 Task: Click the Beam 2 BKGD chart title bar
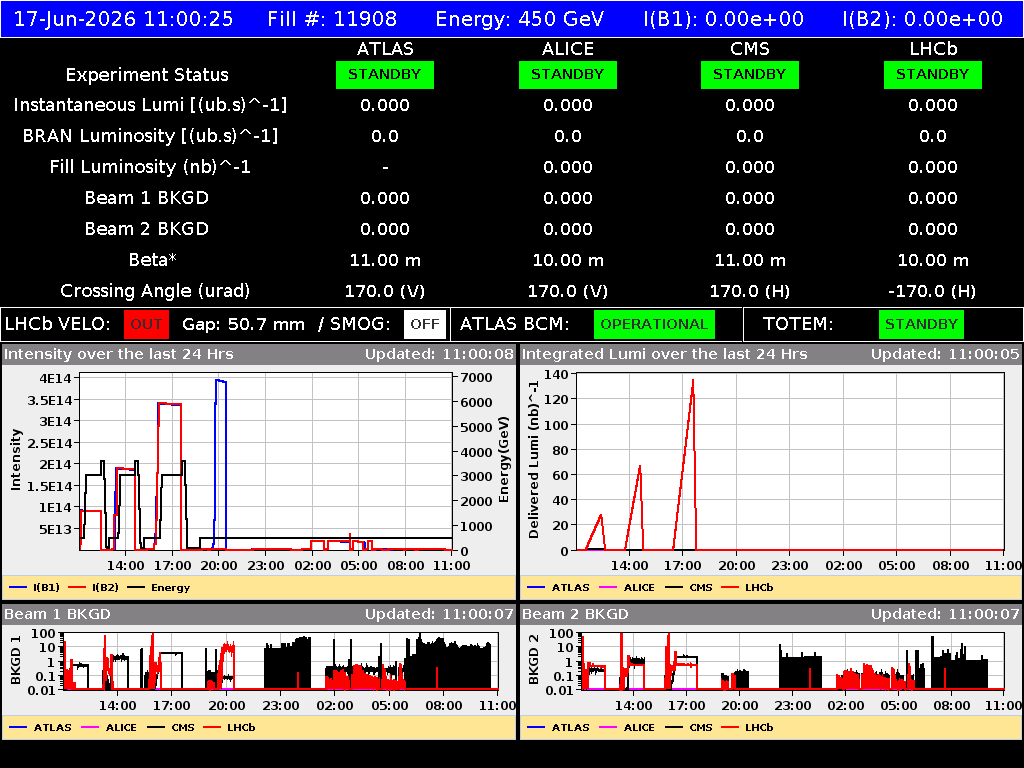click(x=771, y=614)
